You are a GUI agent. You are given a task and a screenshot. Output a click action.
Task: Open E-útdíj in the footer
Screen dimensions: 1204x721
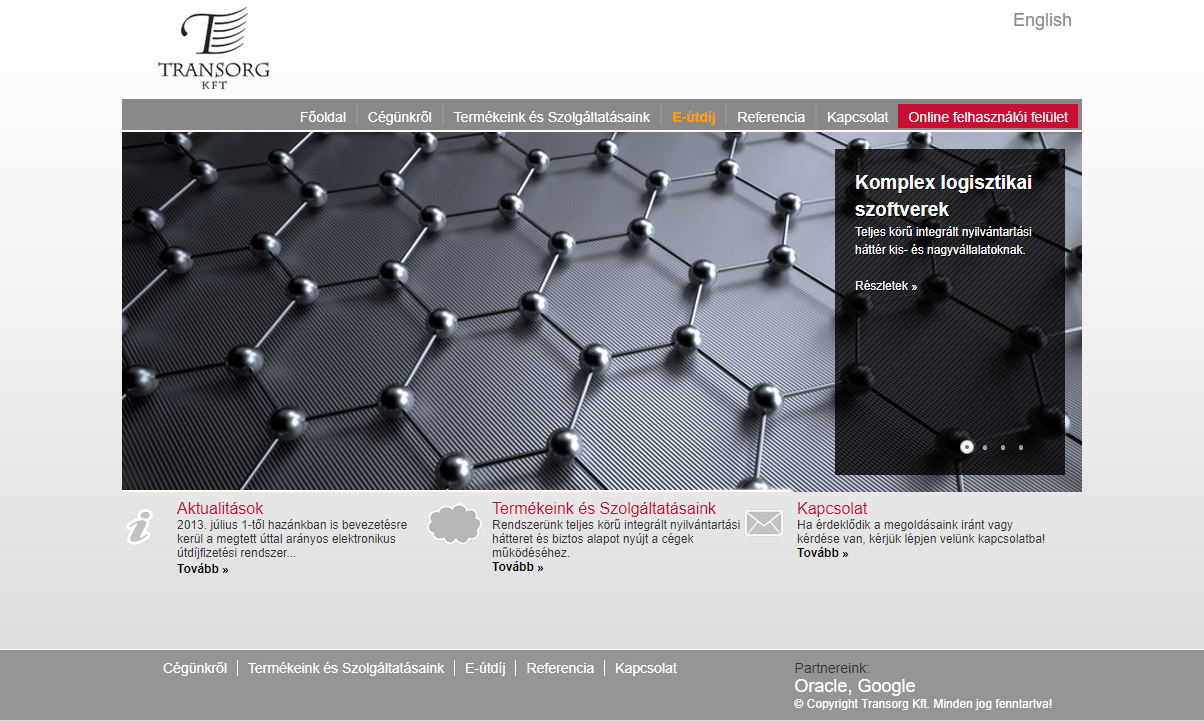point(485,668)
